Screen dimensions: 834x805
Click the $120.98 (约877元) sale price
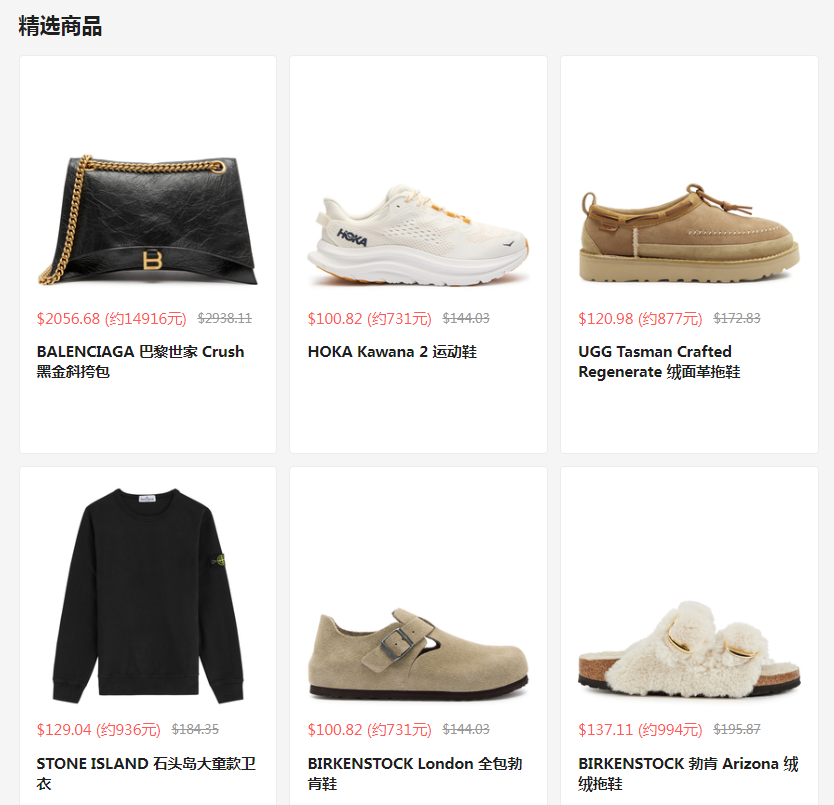640,319
